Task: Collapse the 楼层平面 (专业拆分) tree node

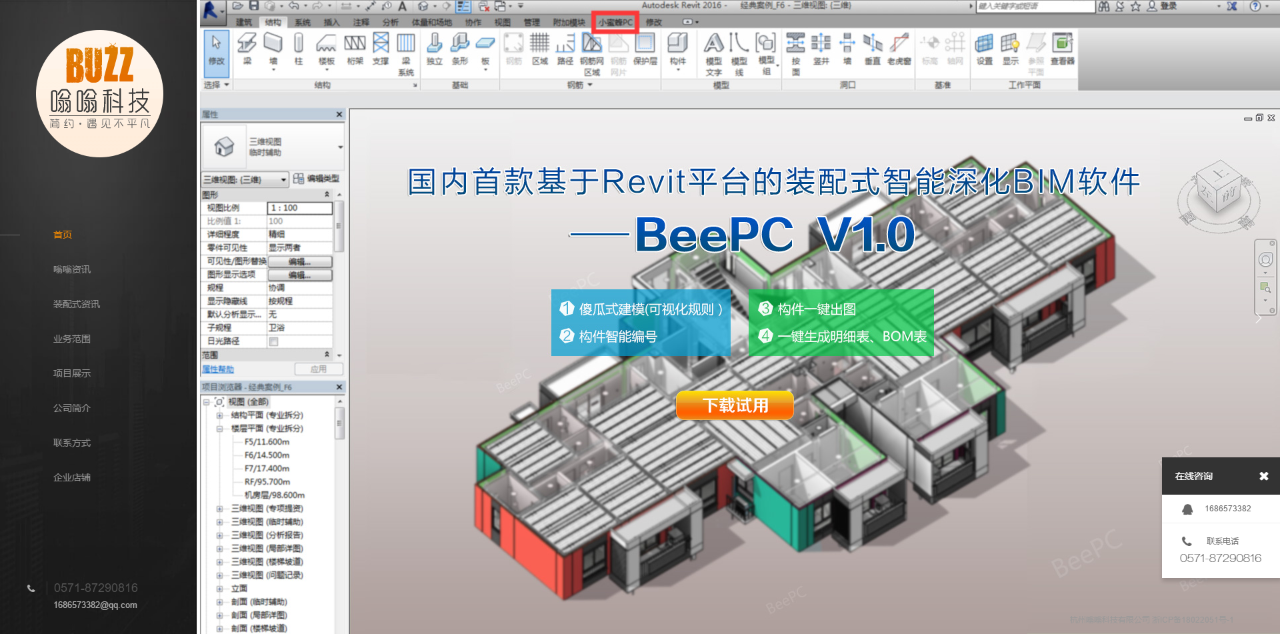Action: click(220, 428)
